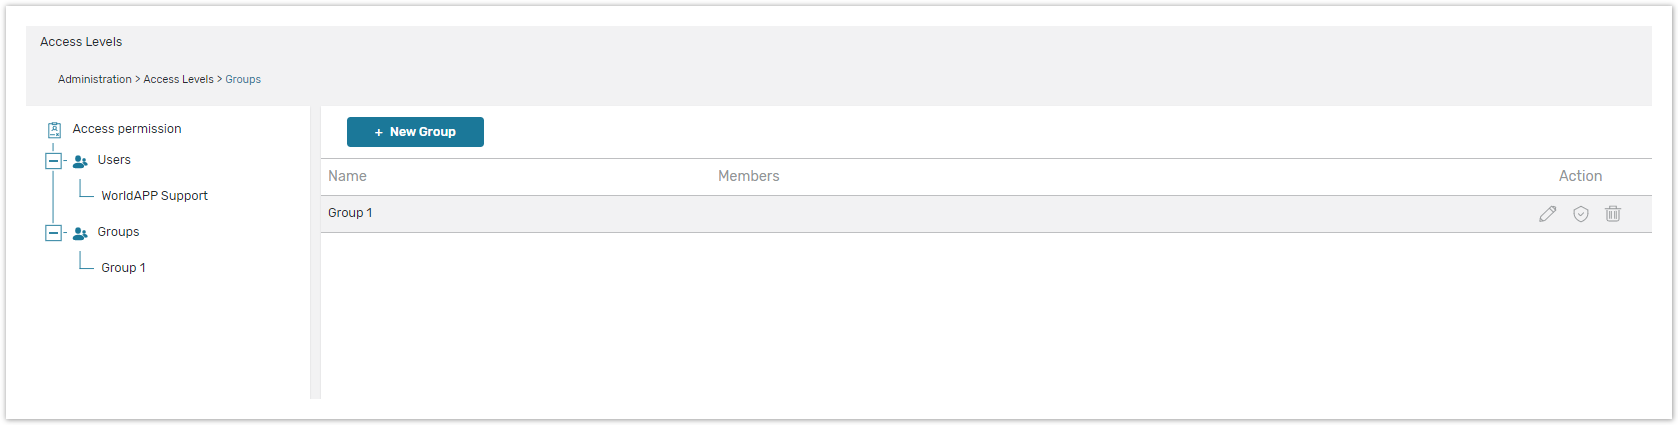Open the Groups node label

[x=118, y=232]
